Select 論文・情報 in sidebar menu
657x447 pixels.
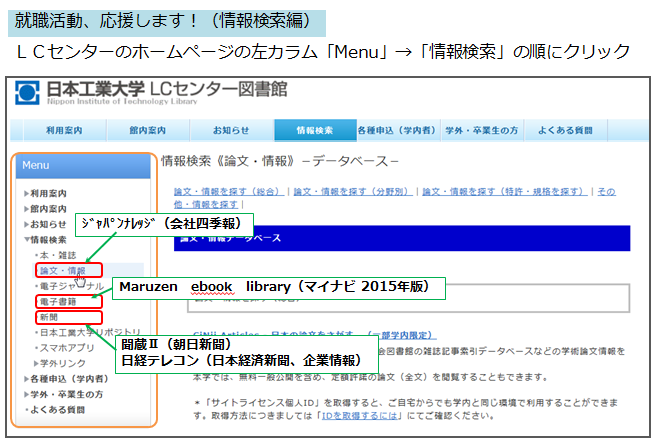61,270
